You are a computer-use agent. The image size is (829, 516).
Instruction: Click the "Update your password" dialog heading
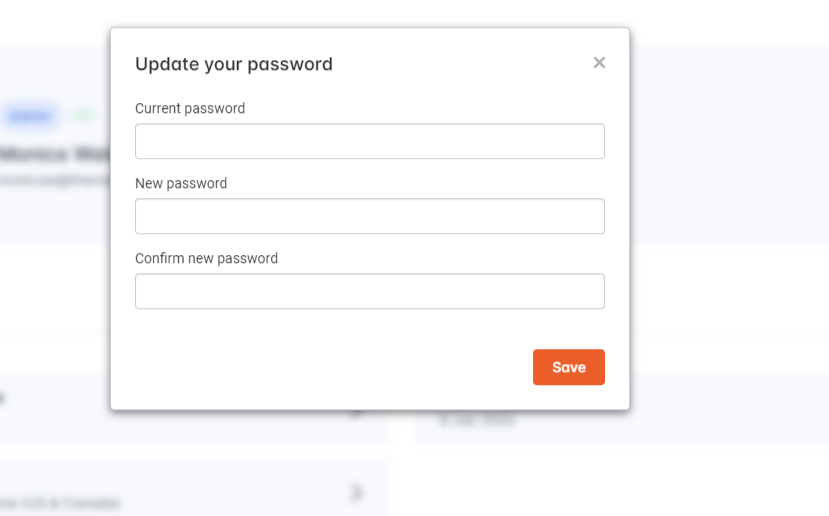tap(234, 64)
